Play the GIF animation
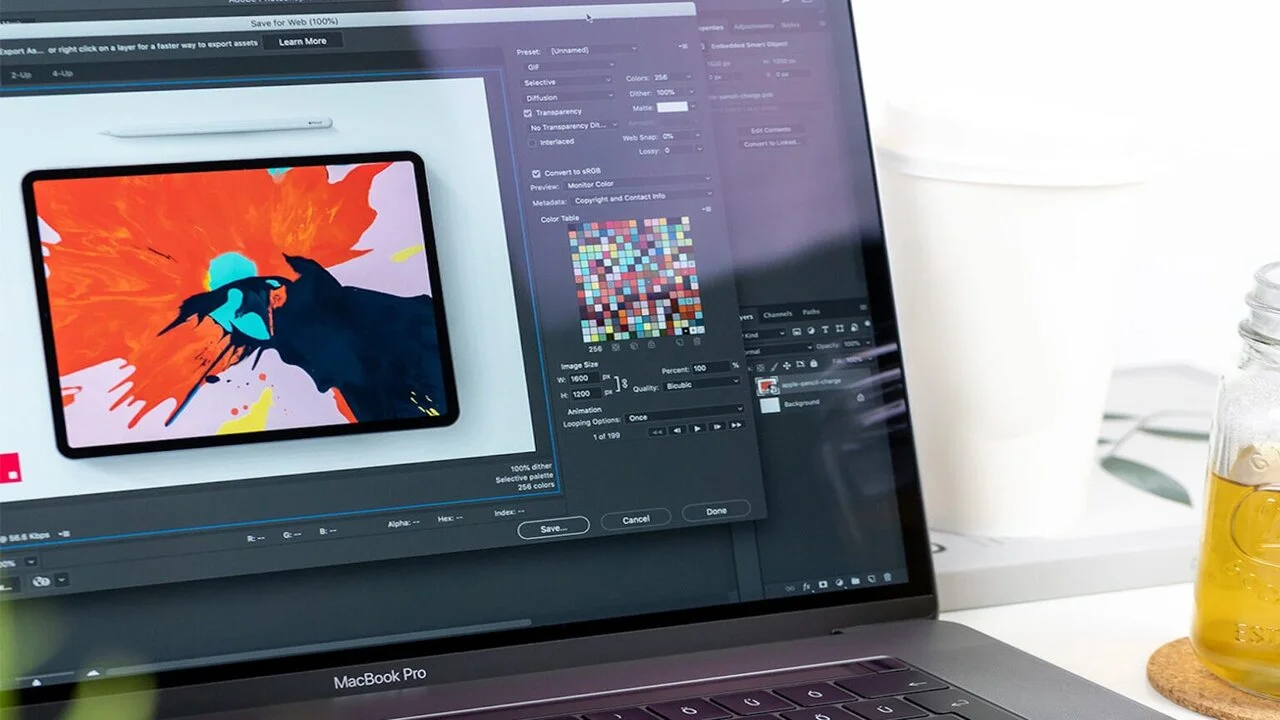Image resolution: width=1280 pixels, height=720 pixels. [697, 428]
